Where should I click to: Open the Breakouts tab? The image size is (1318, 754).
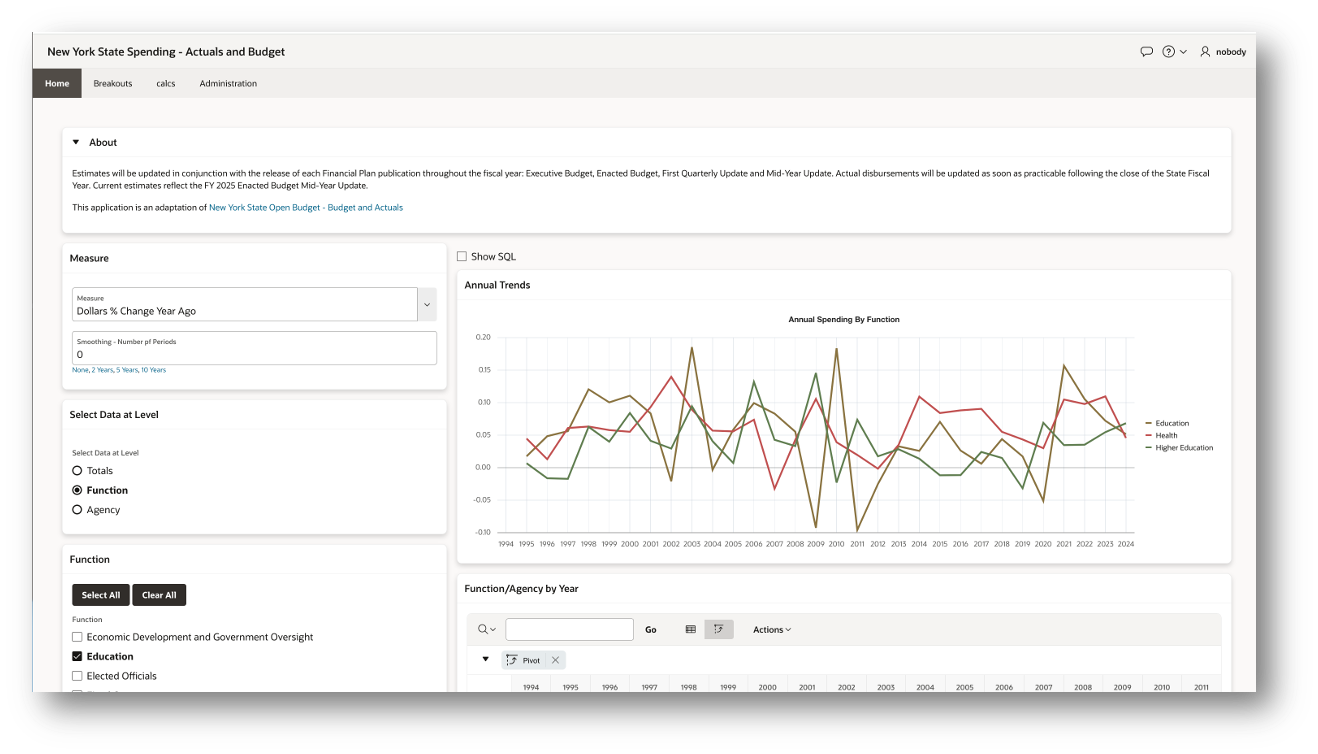113,83
